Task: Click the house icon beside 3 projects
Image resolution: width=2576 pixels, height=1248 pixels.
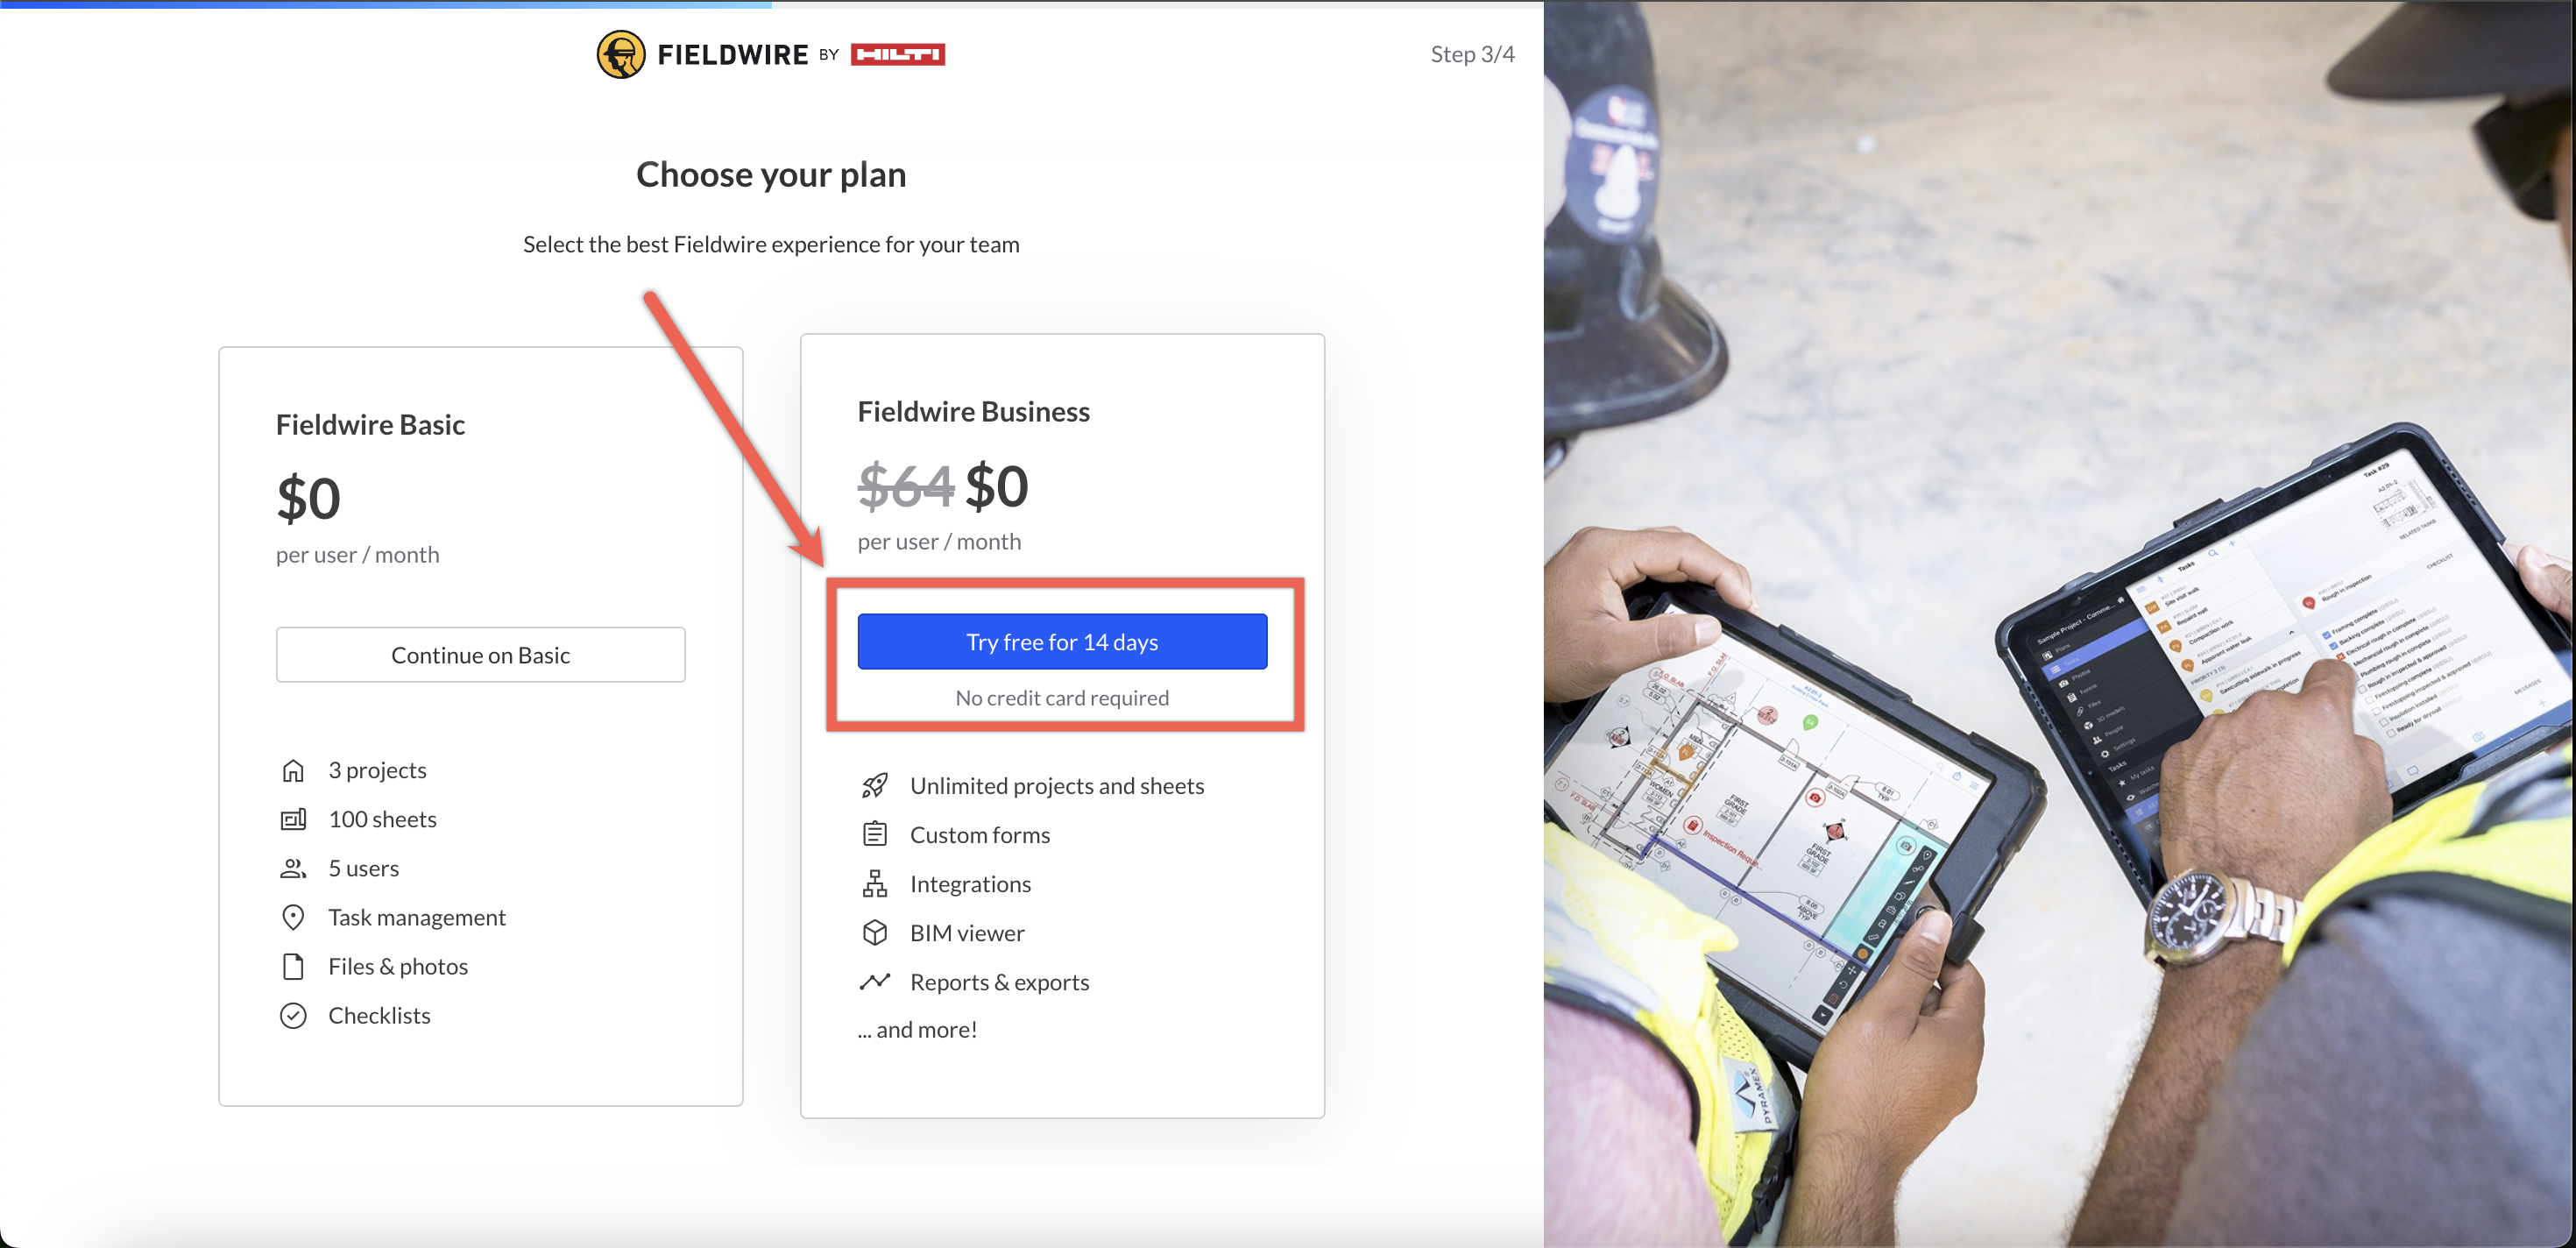Action: coord(293,770)
